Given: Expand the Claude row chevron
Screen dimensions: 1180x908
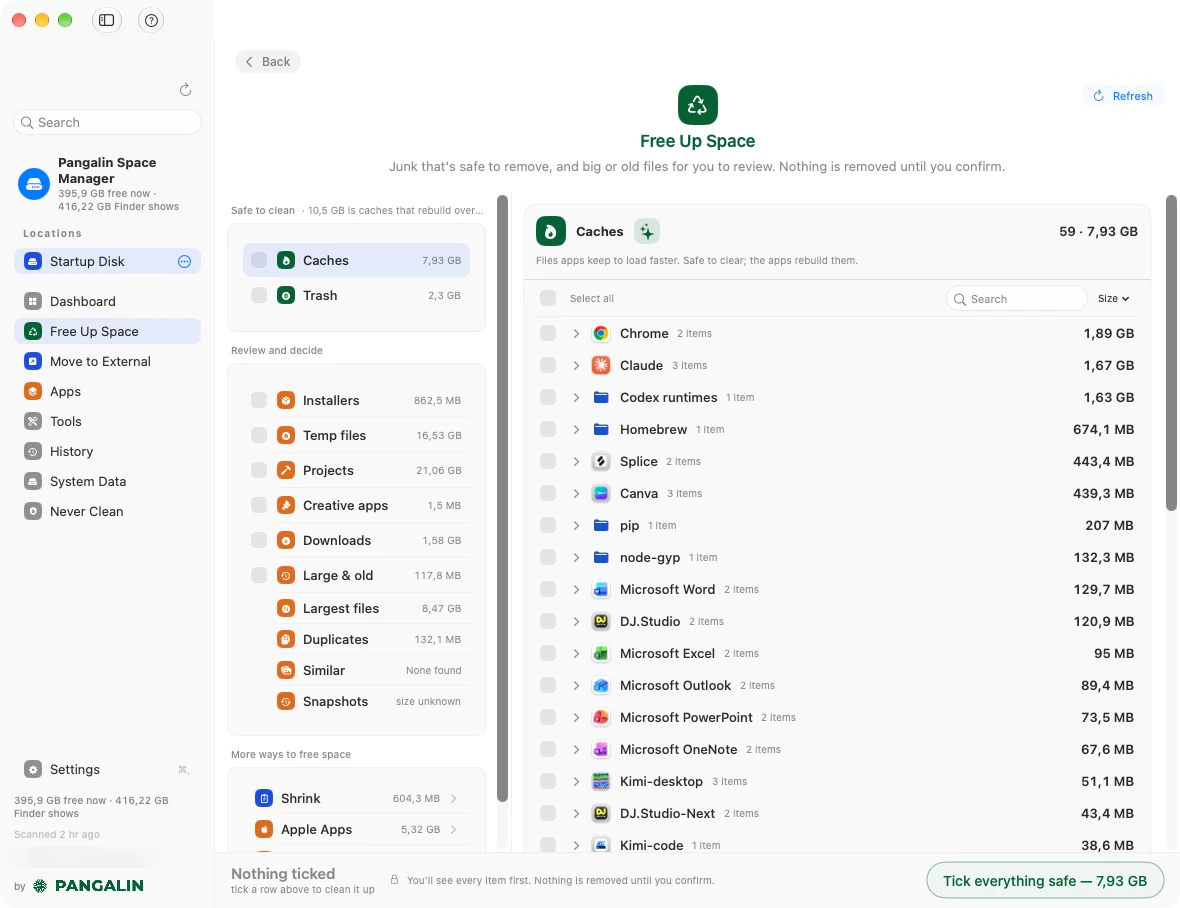Looking at the screenshot, I should click(x=576, y=366).
